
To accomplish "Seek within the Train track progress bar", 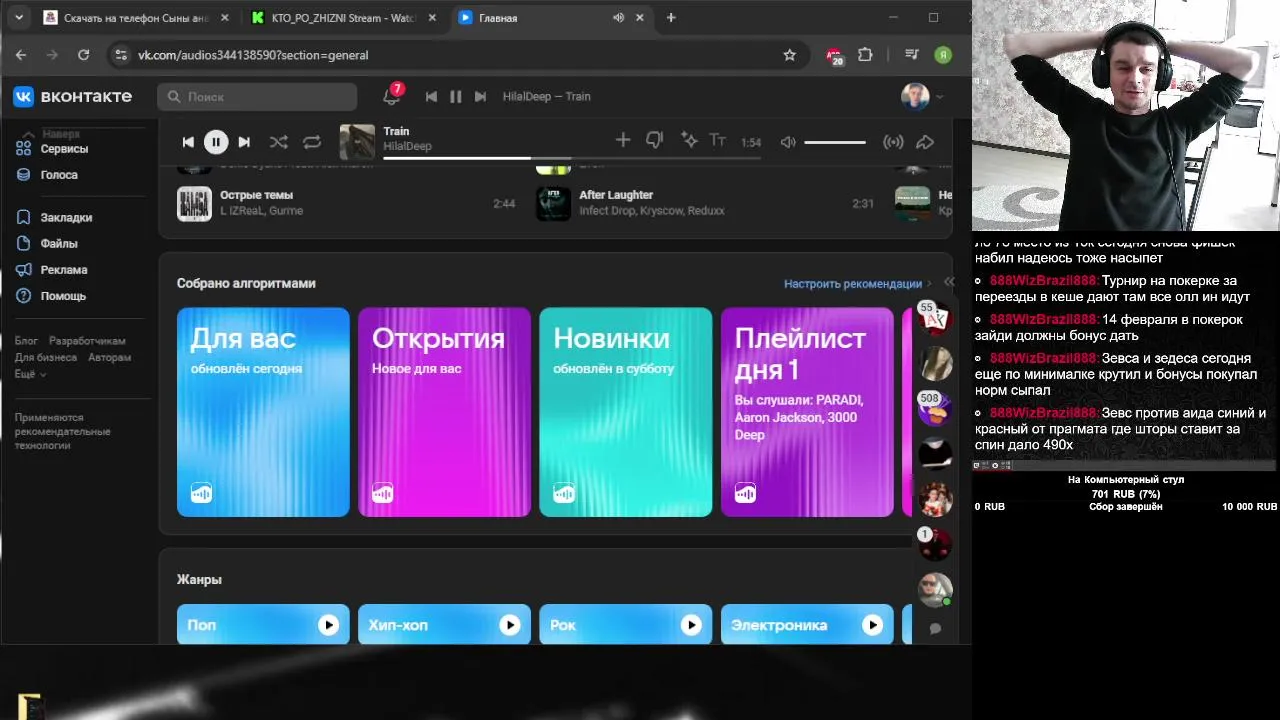I will pos(572,157).
